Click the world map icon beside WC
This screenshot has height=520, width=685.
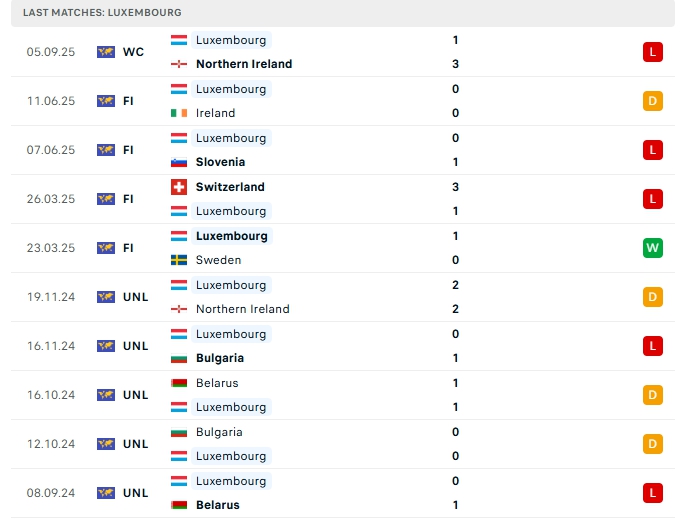pos(106,52)
